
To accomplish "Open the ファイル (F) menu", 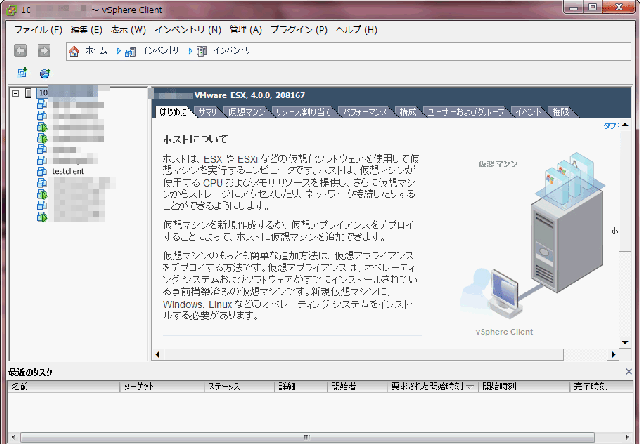I will [x=38, y=30].
